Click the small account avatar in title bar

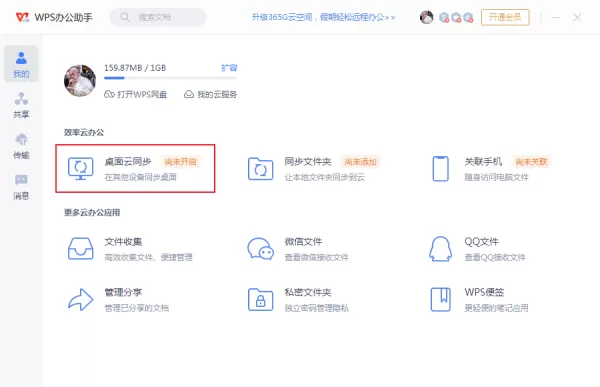click(x=426, y=17)
